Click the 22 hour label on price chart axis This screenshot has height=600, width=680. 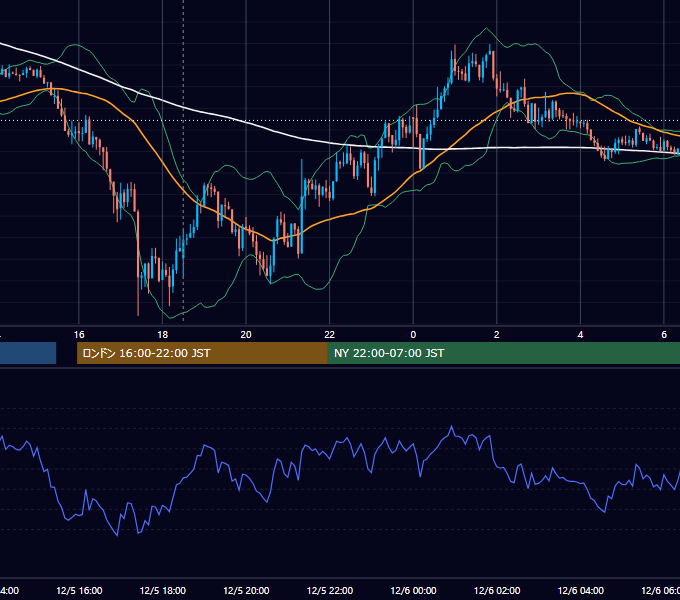click(x=330, y=335)
